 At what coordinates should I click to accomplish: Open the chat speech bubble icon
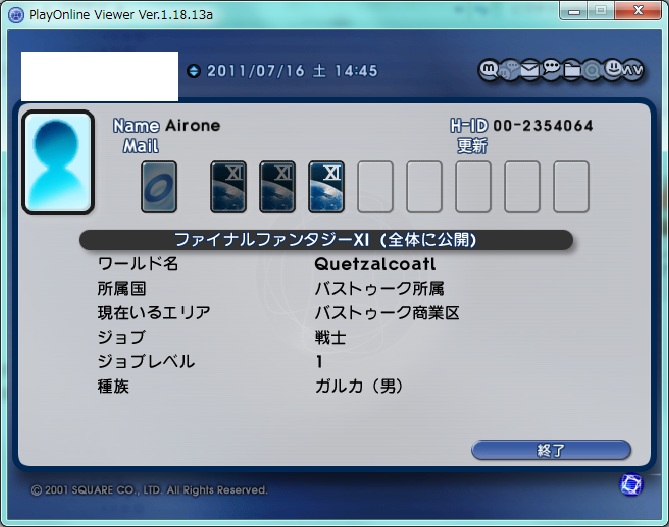click(x=551, y=69)
